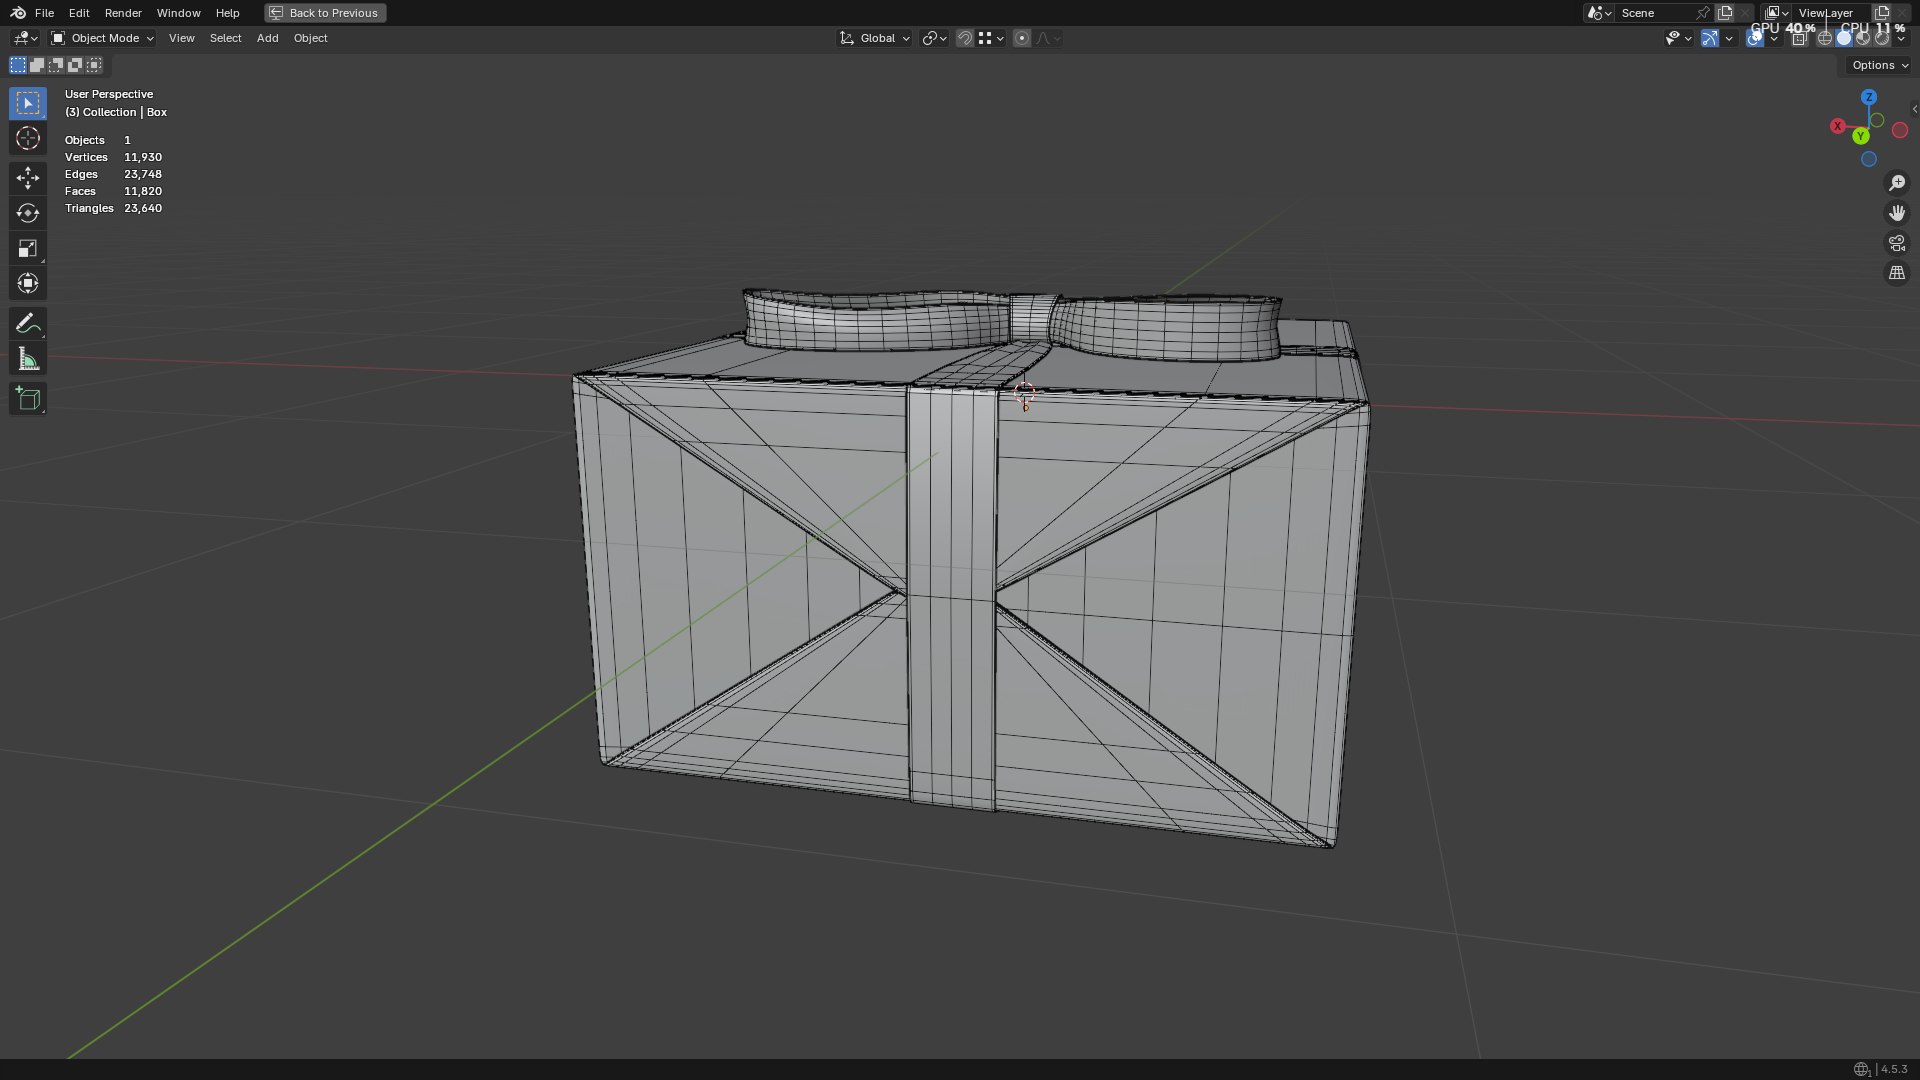The height and width of the screenshot is (1080, 1920).
Task: Set selection mode to Invert
Action: coord(75,65)
